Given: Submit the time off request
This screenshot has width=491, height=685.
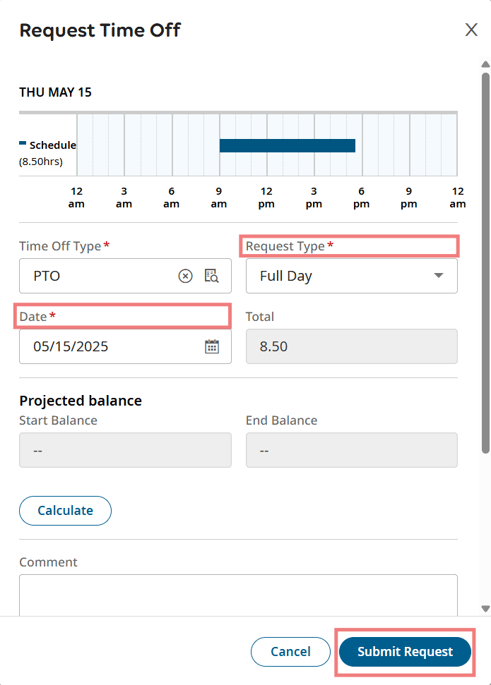Looking at the screenshot, I should [405, 651].
